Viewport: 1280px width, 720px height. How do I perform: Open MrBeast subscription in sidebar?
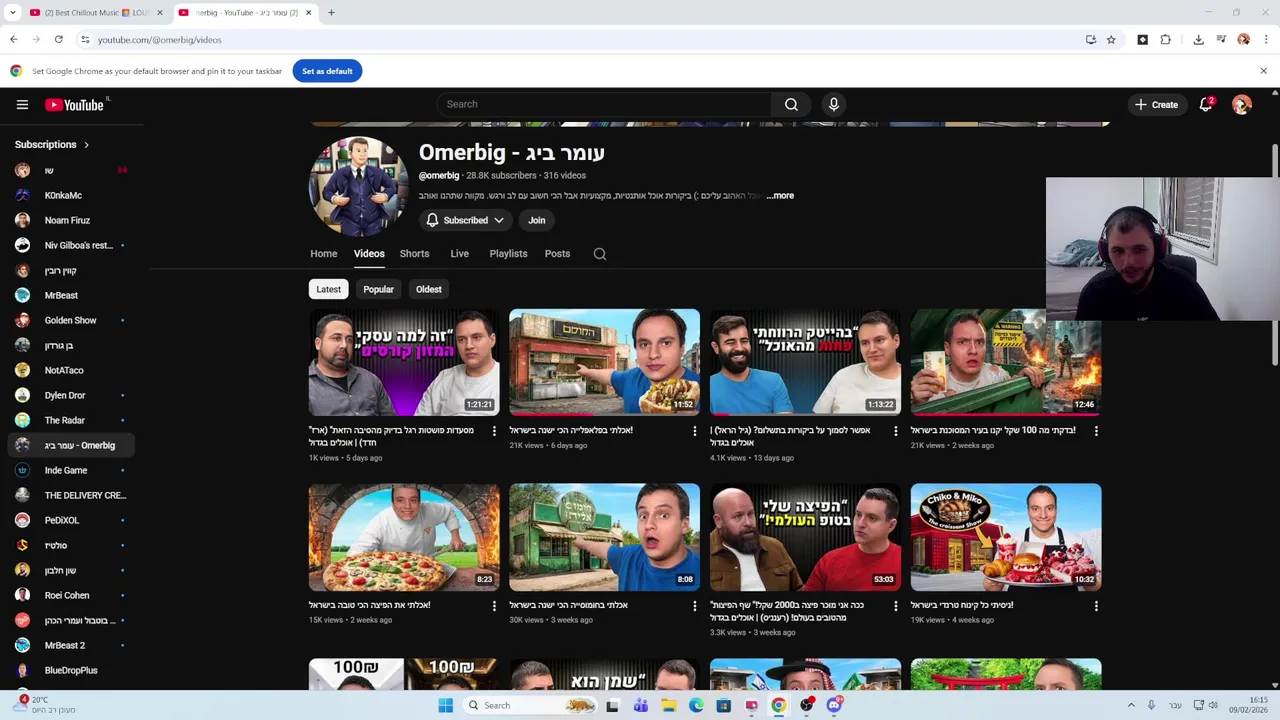click(x=70, y=296)
